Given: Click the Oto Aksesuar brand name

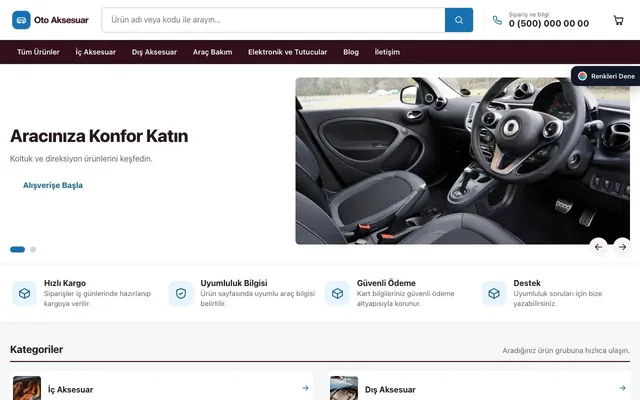Looking at the screenshot, I should pos(61,20).
